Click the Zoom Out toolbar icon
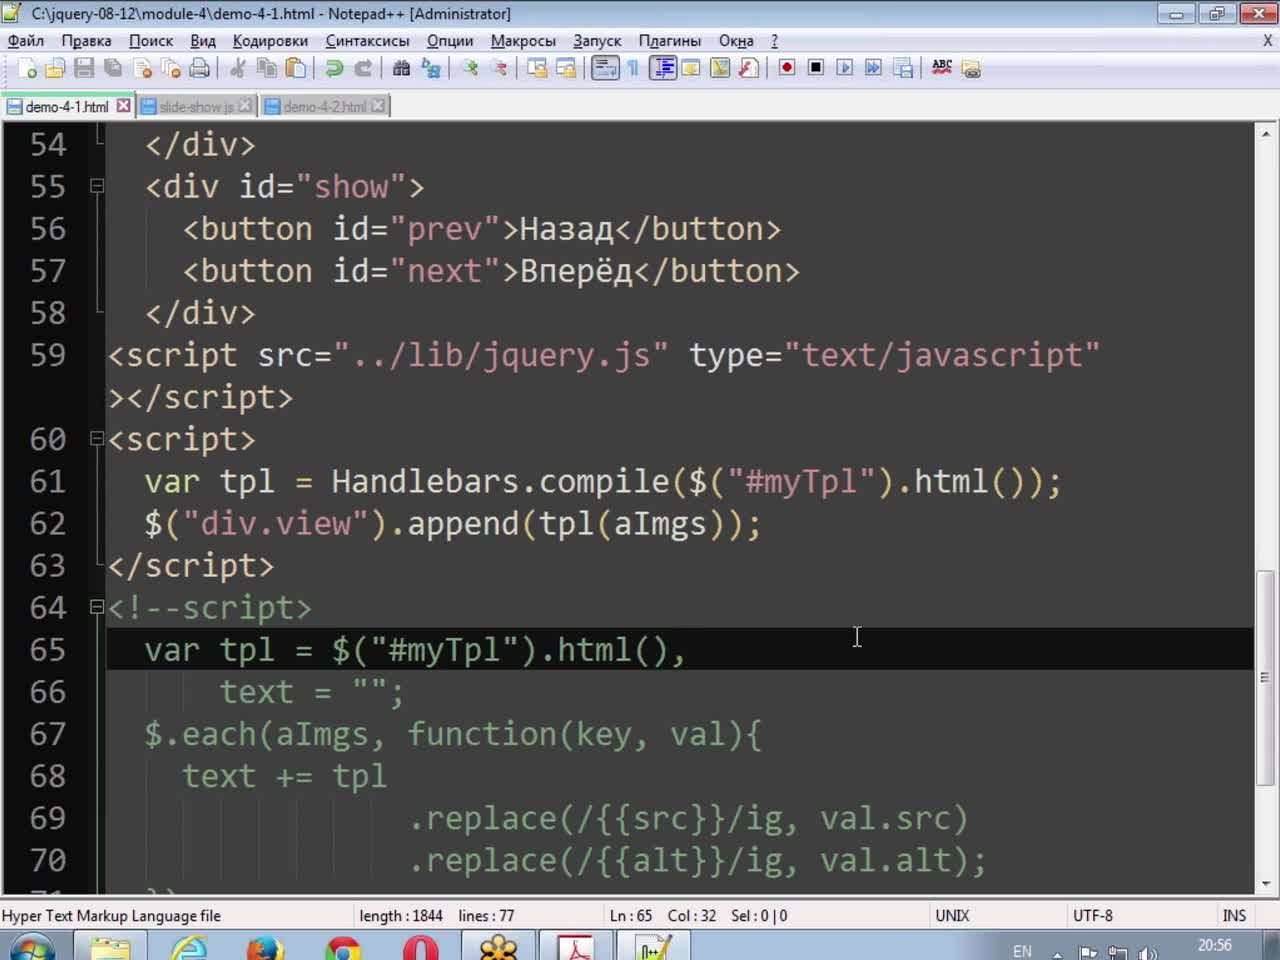The image size is (1280, 960). pos(499,68)
